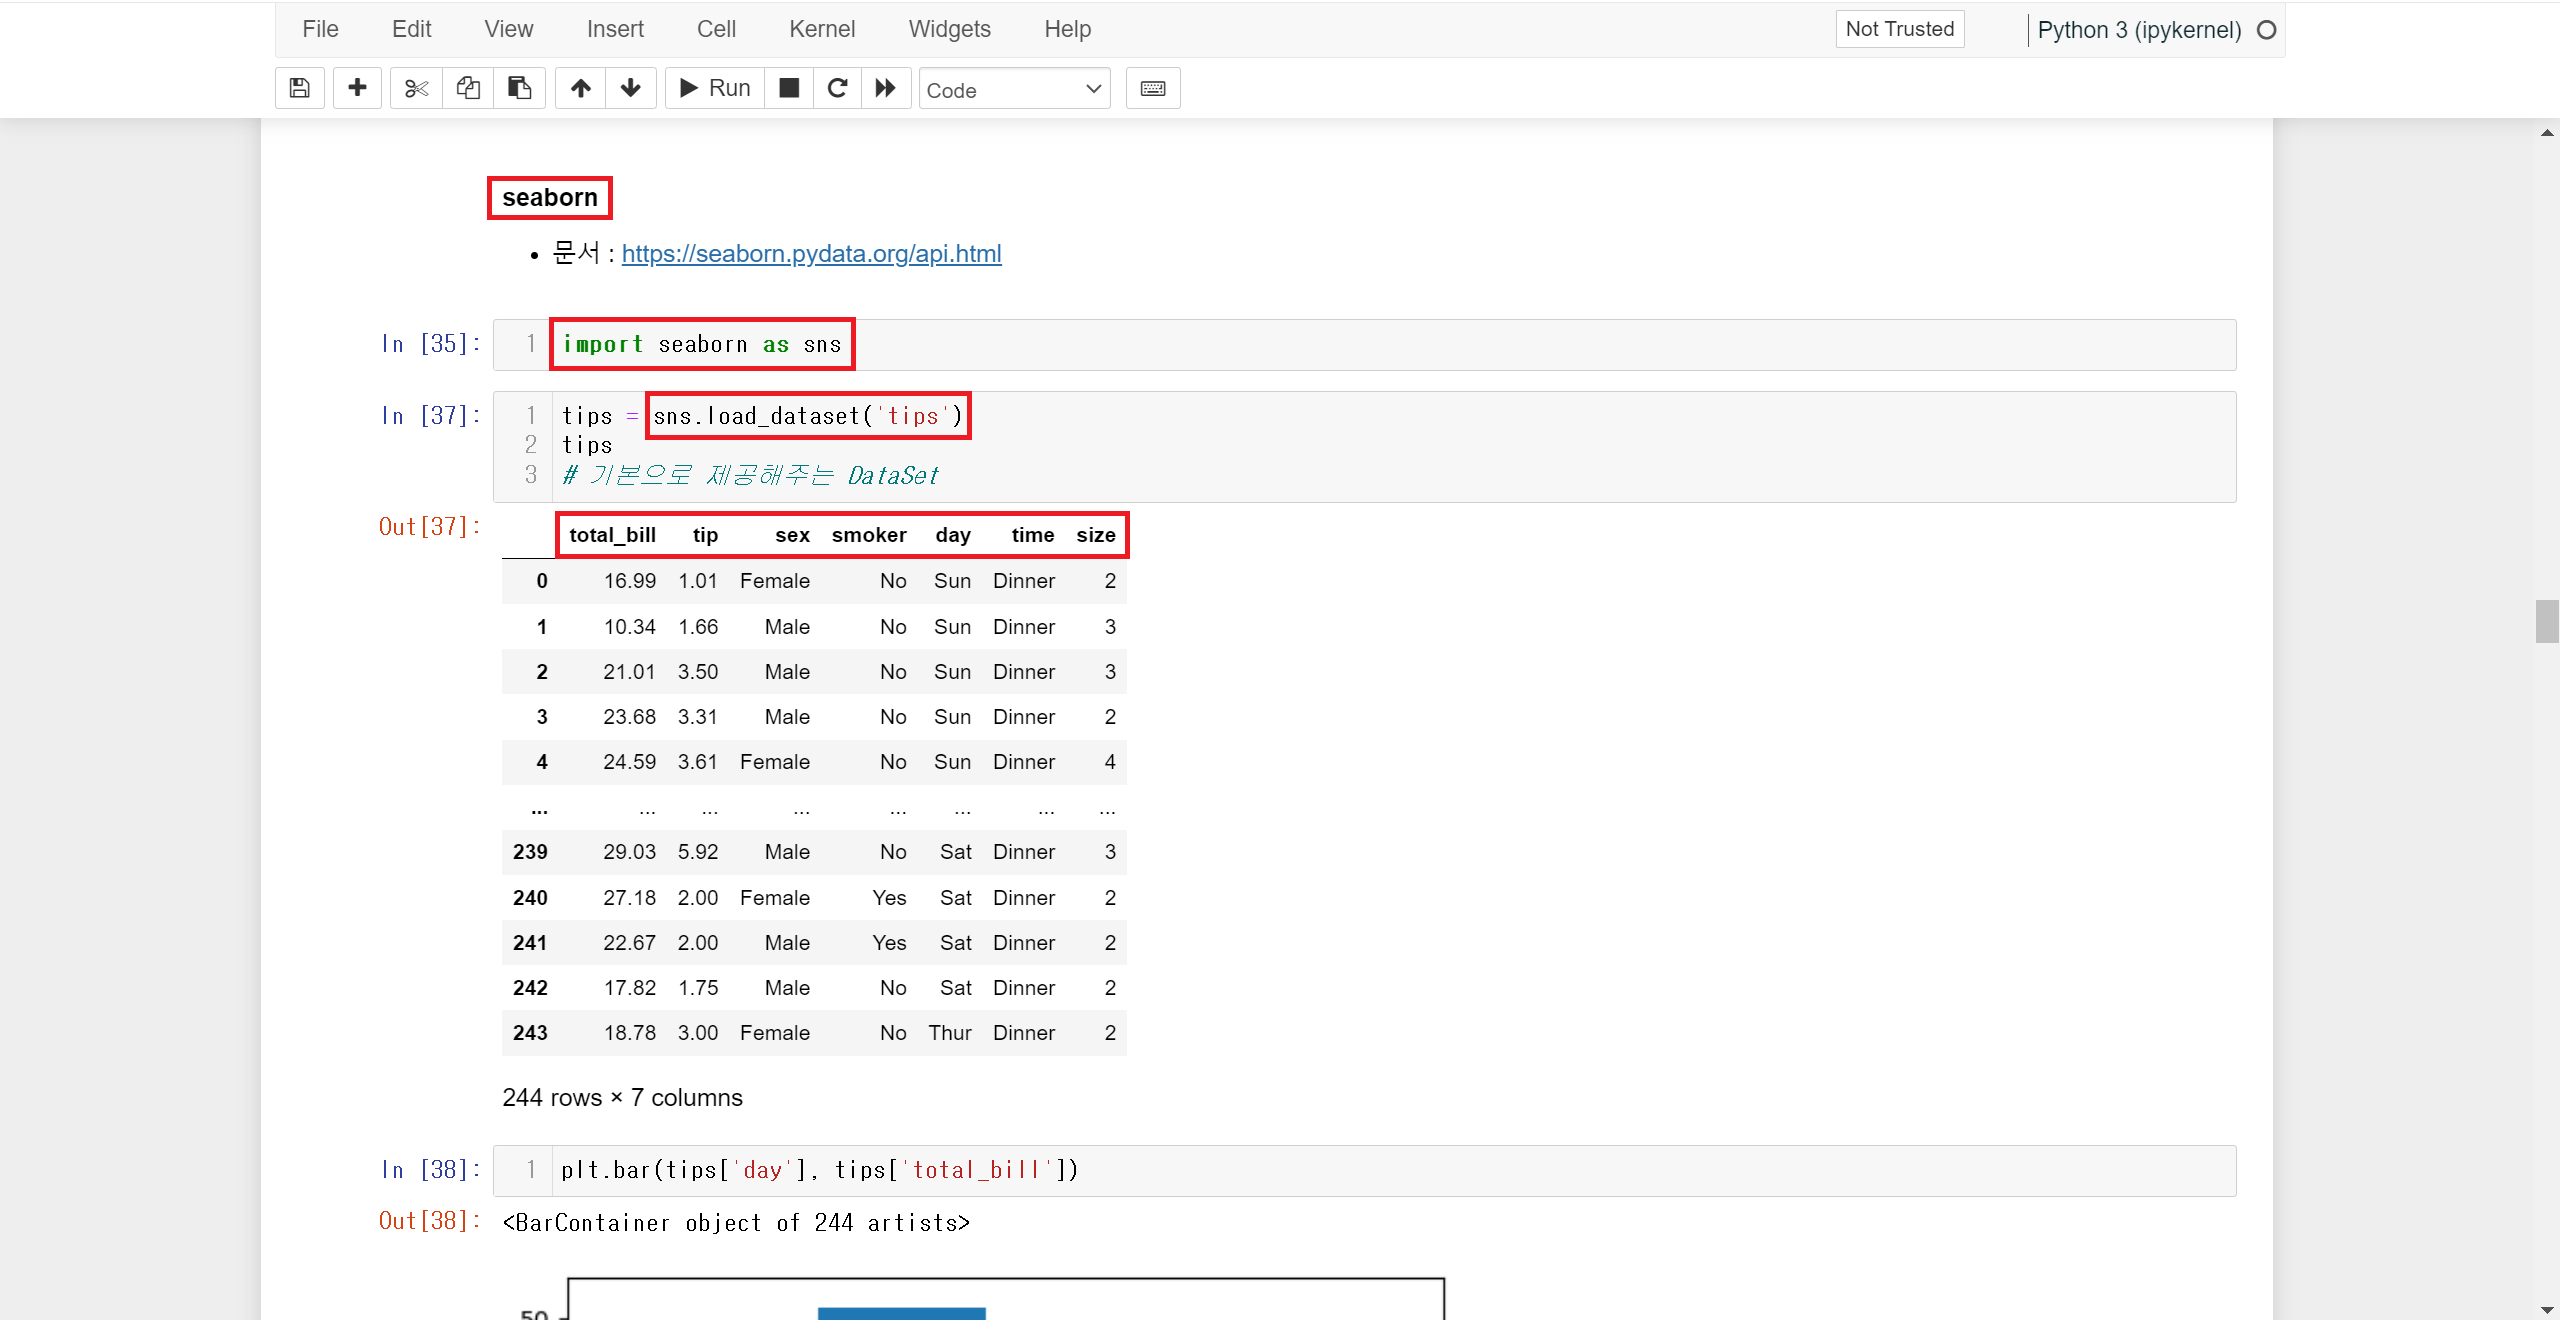The width and height of the screenshot is (2560, 1320).
Task: Copy the selected cells
Action: (468, 88)
